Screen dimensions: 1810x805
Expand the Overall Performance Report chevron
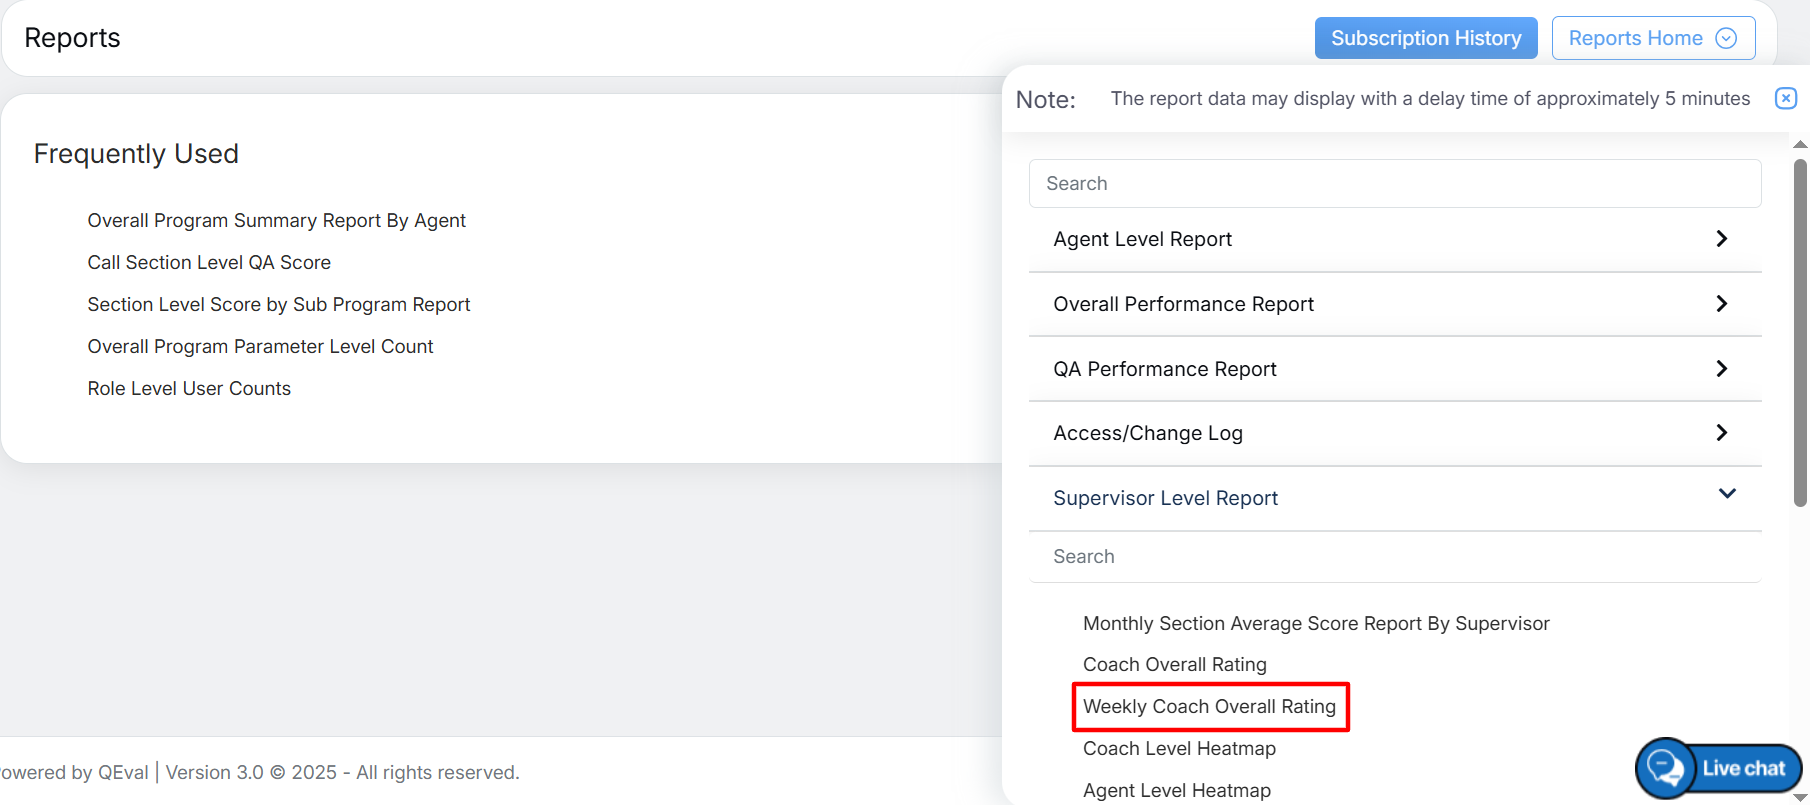1721,304
